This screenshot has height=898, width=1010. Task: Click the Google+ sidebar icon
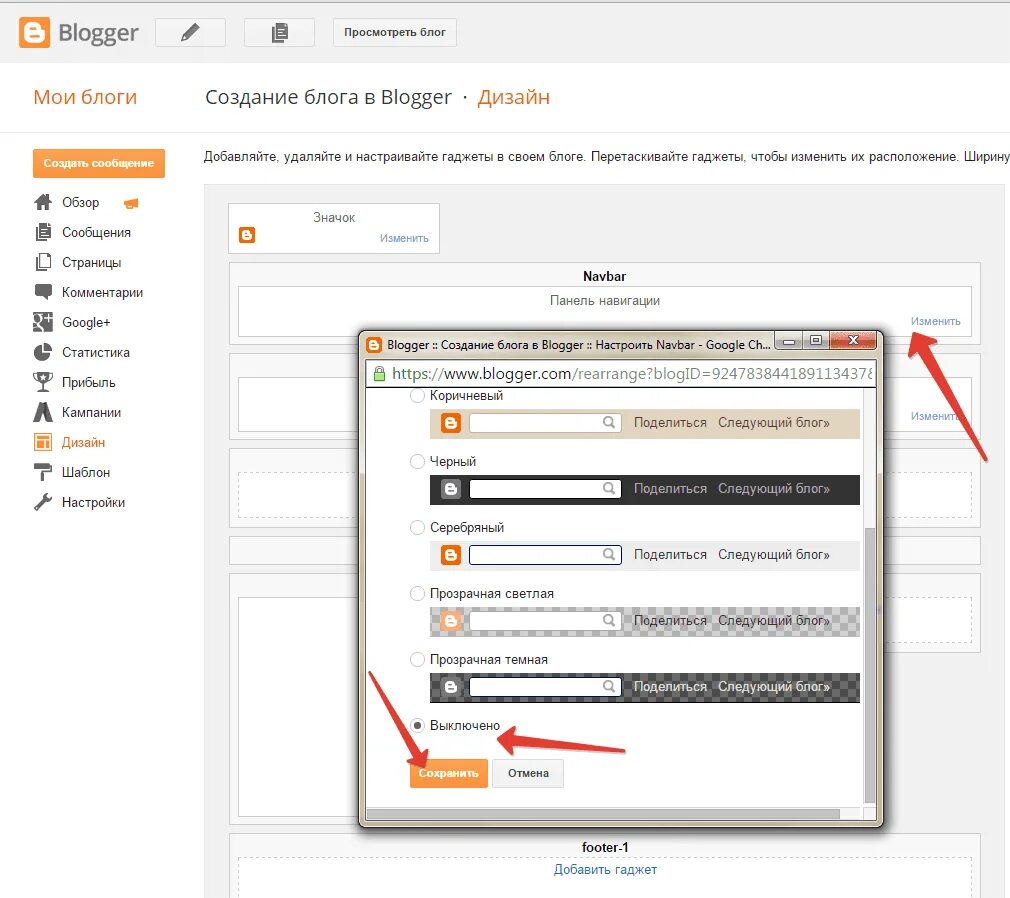[x=43, y=322]
